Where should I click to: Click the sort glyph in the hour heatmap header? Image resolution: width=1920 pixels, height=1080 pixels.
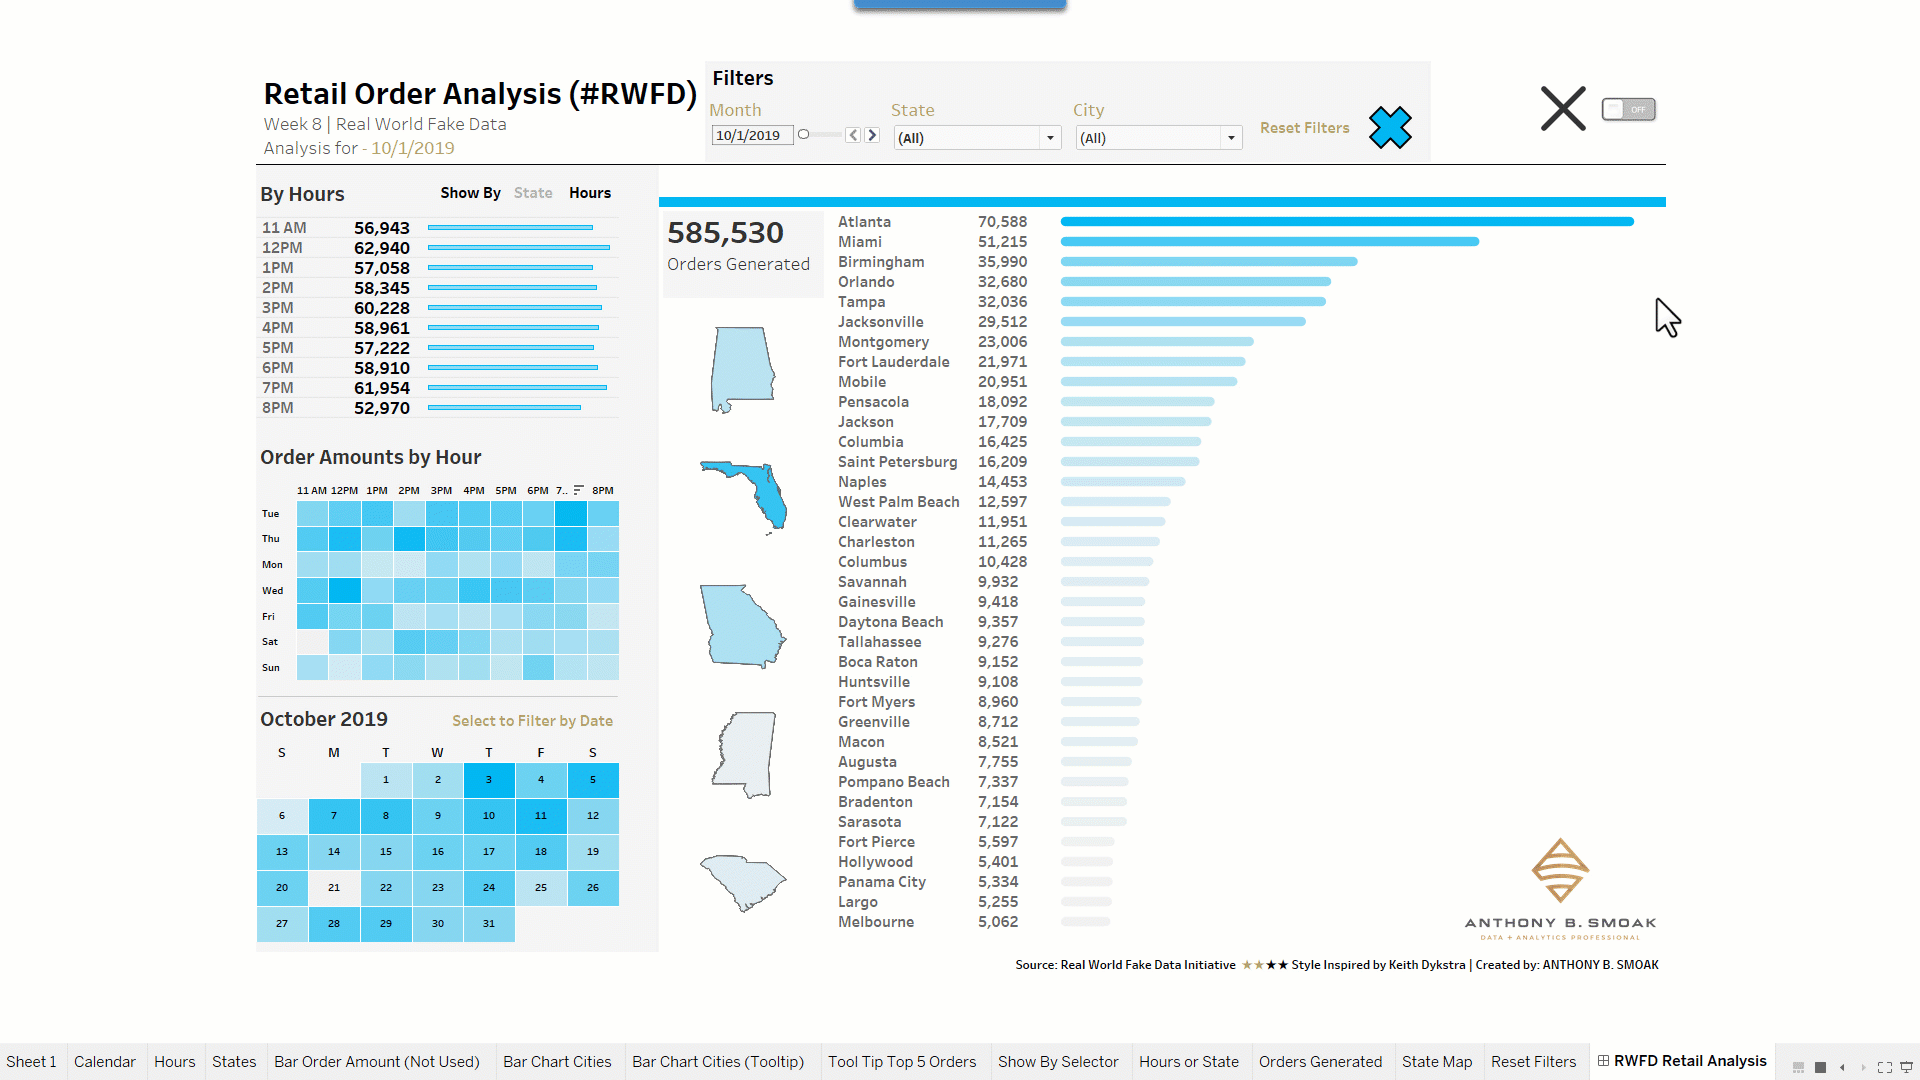tap(577, 489)
